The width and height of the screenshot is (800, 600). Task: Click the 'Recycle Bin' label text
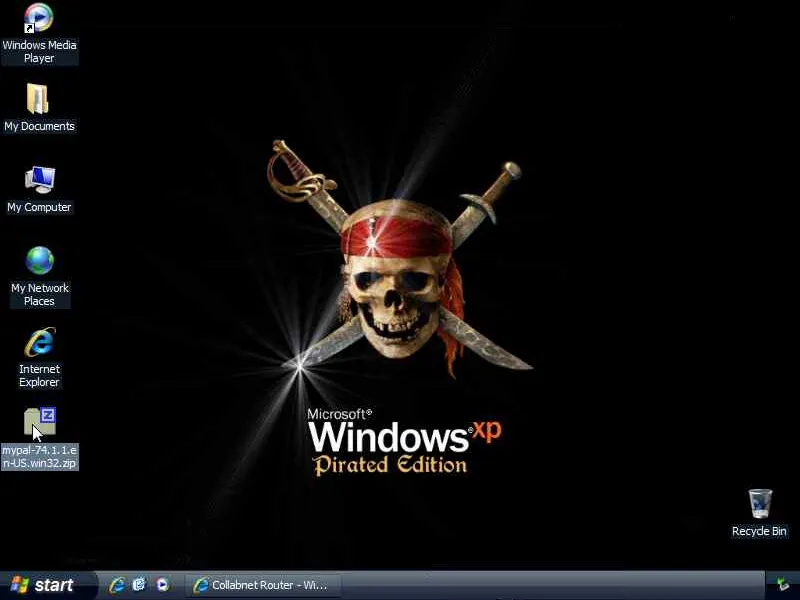click(x=759, y=531)
